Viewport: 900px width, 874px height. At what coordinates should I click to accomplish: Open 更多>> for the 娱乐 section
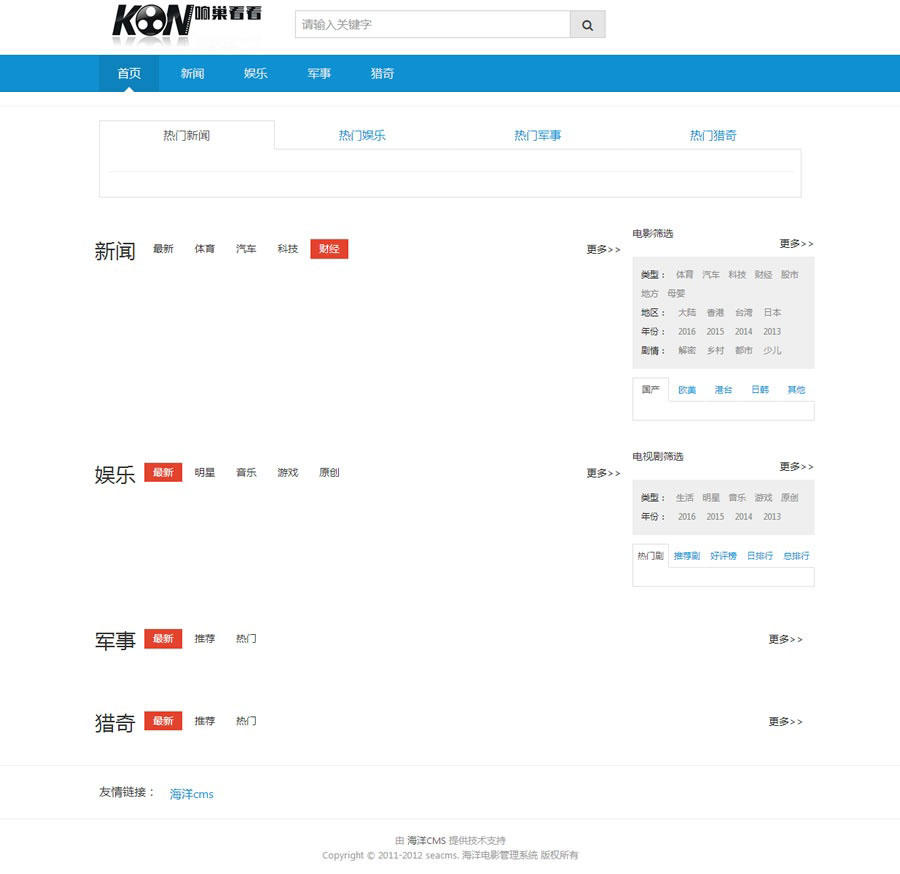[x=603, y=473]
